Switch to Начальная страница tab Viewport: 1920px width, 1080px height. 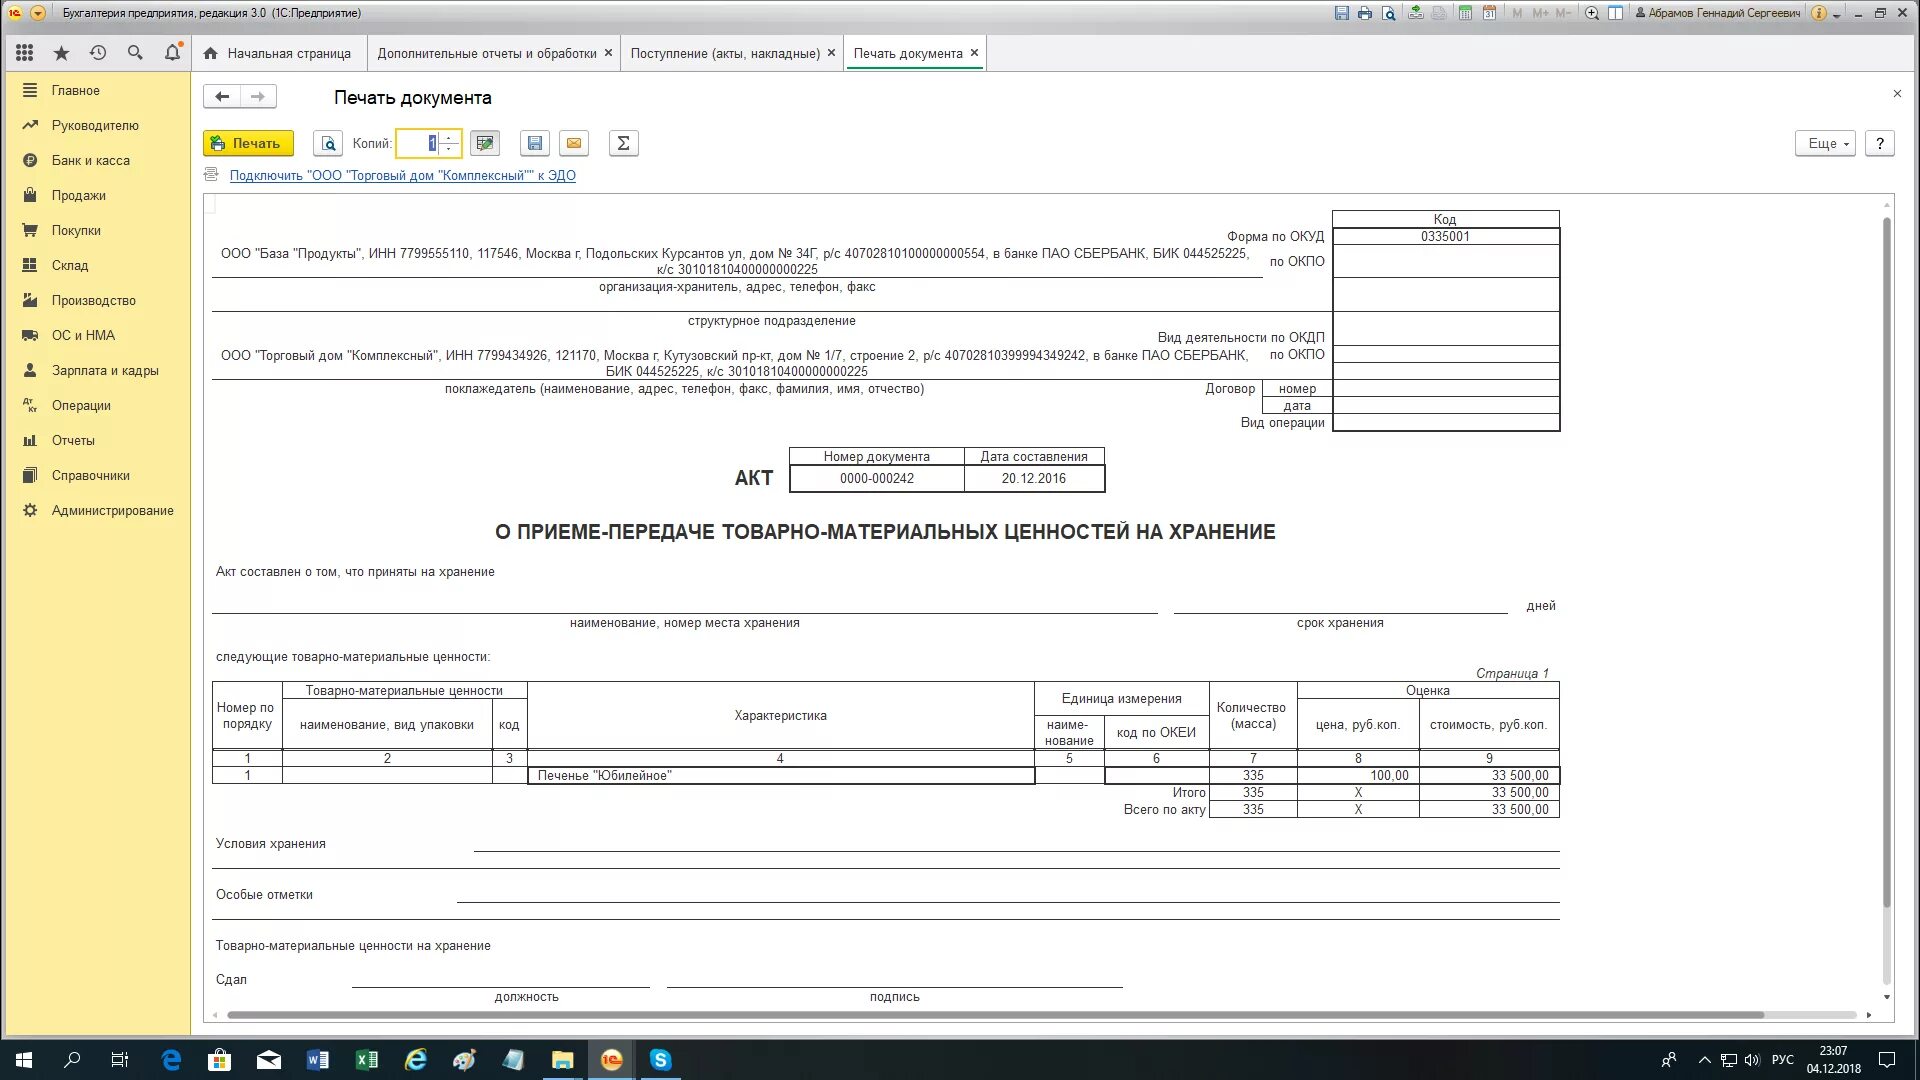point(279,53)
